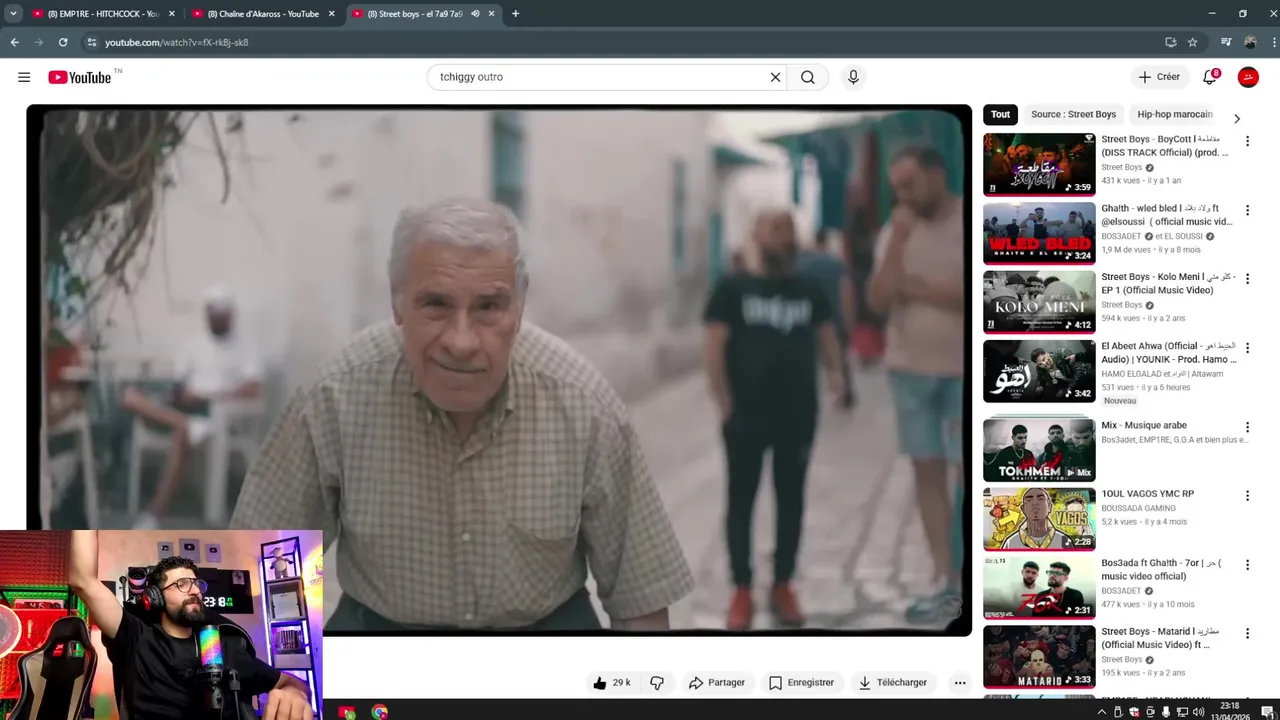Clear the search box with the X
The image size is (1280, 720).
point(775,77)
